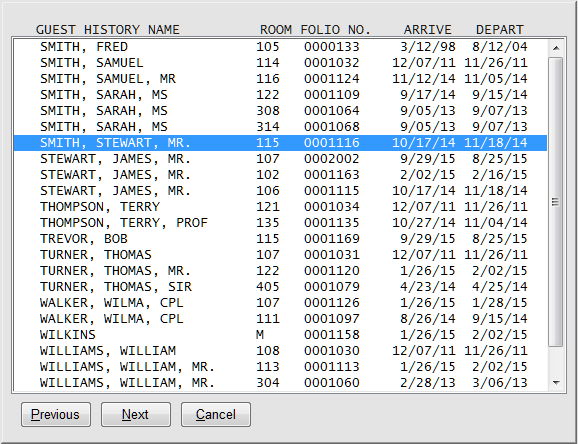The height and width of the screenshot is (444, 578).
Task: Choose WILLIAMS, WILLIAM, MR. room 304
Action: click(281, 383)
